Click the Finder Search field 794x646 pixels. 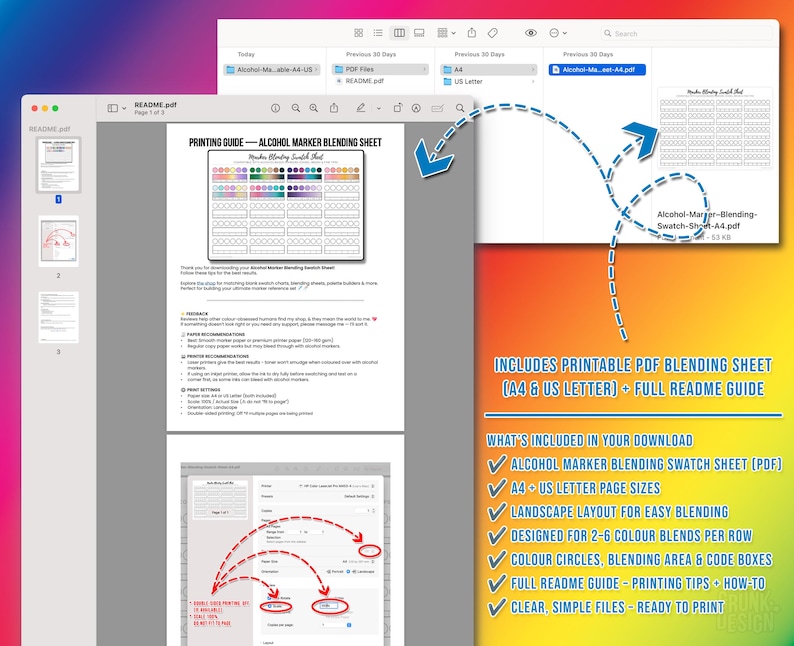(686, 33)
